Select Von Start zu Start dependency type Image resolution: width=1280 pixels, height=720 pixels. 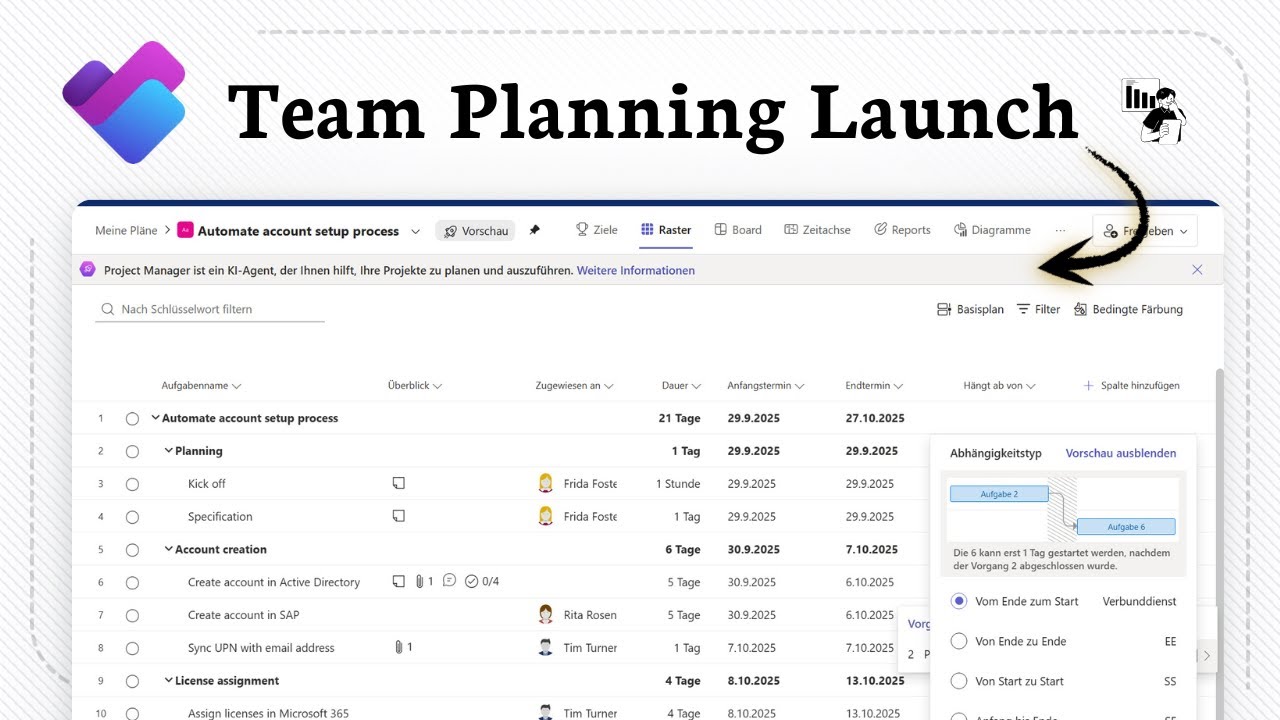point(959,681)
